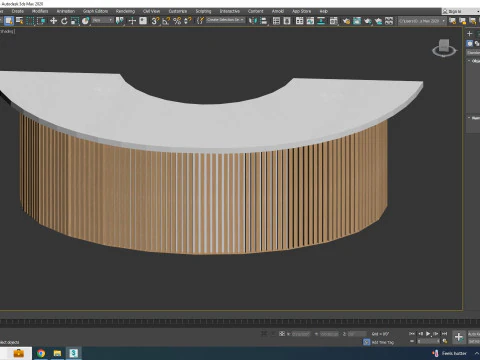Step to previous frame
480x360 pixels.
coord(420,333)
